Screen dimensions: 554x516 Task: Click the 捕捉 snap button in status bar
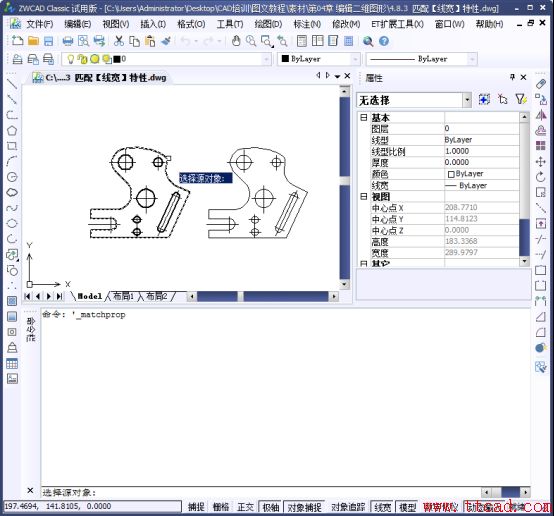(196, 507)
